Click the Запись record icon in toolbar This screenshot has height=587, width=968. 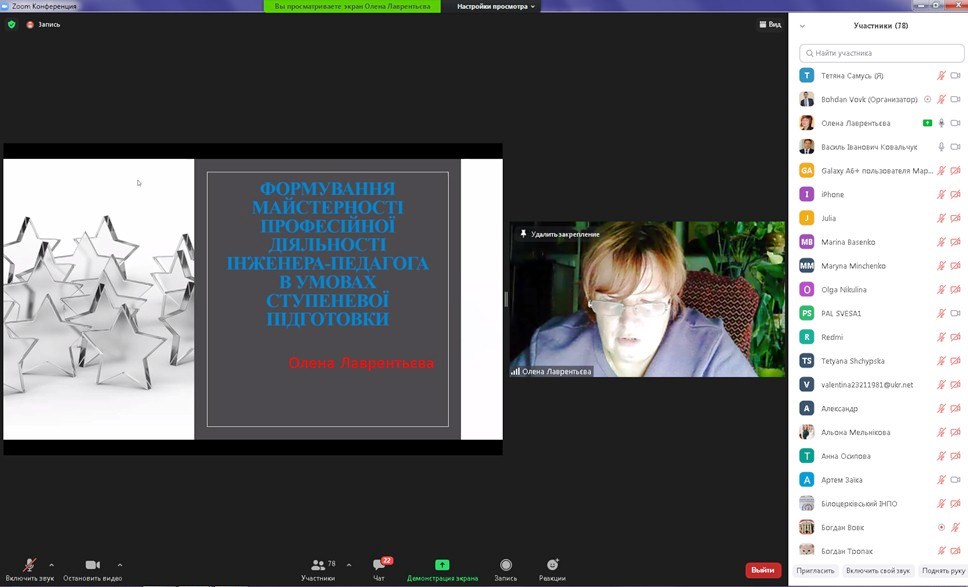point(506,566)
